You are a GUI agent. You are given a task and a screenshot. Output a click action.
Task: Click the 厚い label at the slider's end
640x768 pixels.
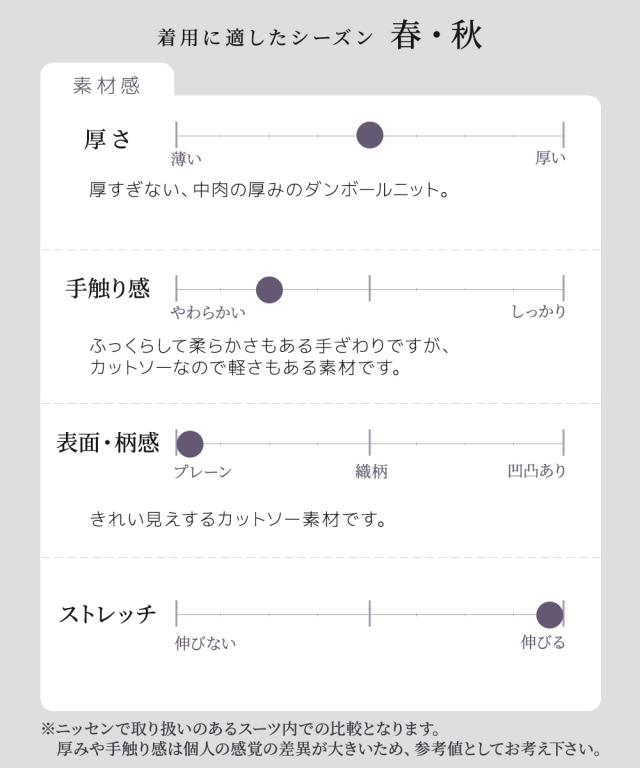coord(550,158)
